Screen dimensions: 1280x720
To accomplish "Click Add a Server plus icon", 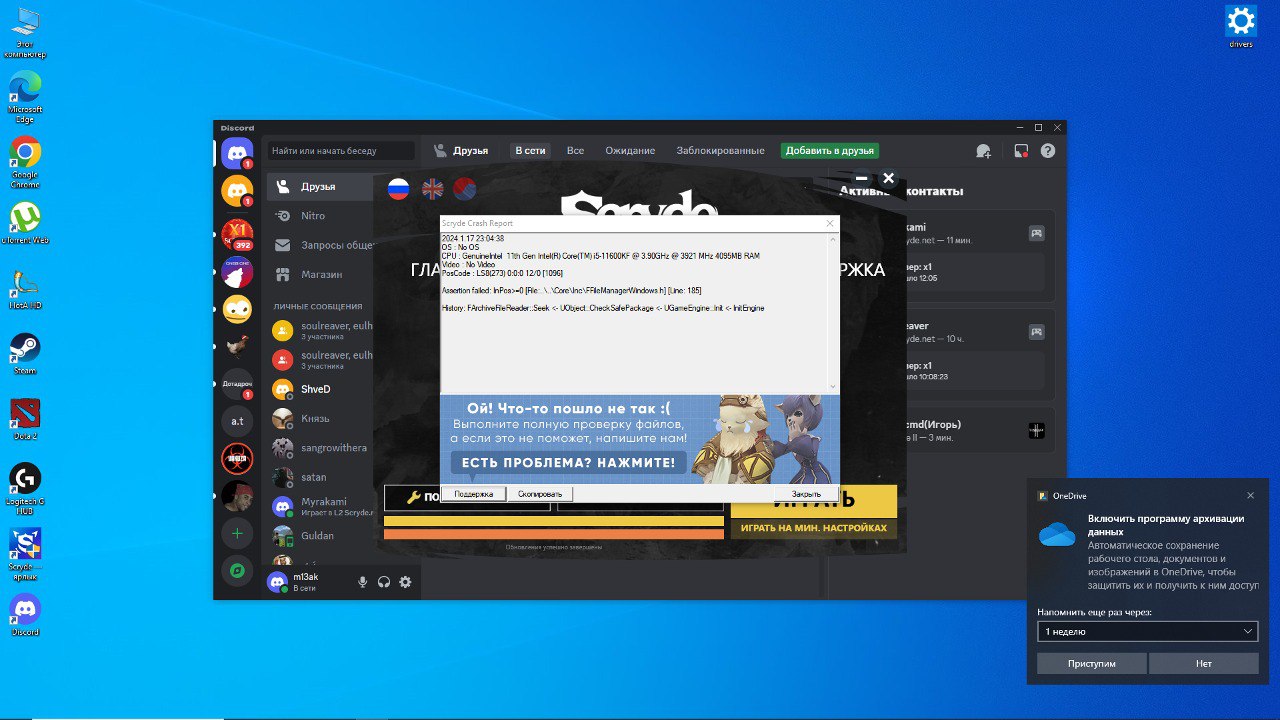I will [237, 534].
